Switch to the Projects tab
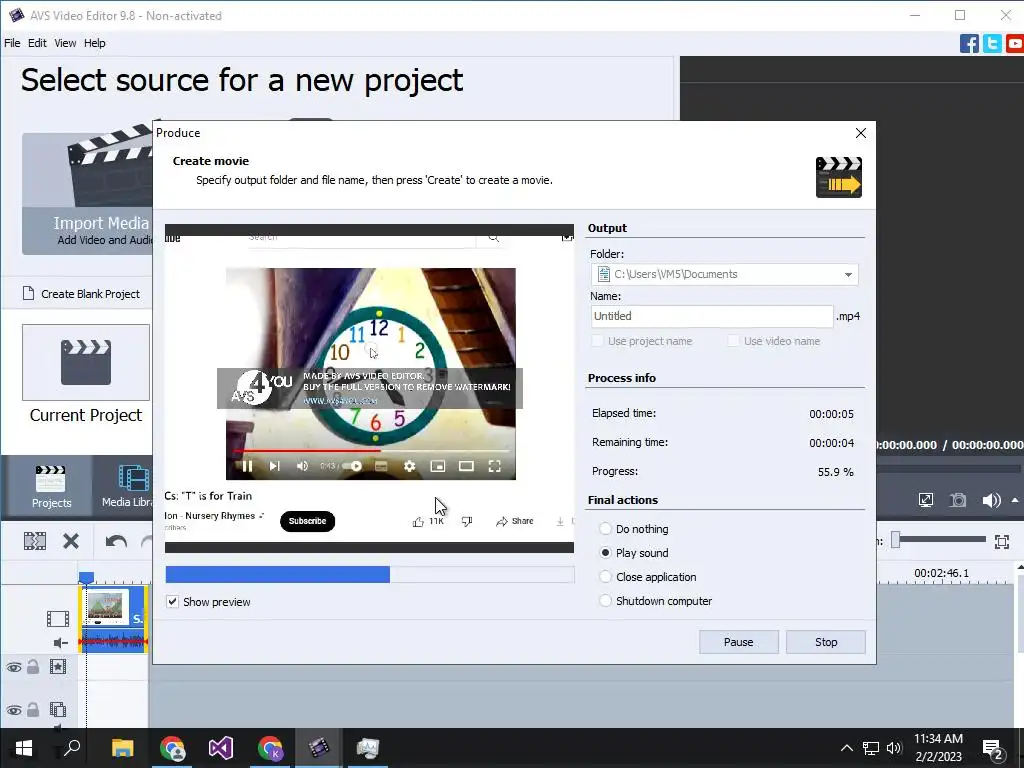 (x=51, y=487)
